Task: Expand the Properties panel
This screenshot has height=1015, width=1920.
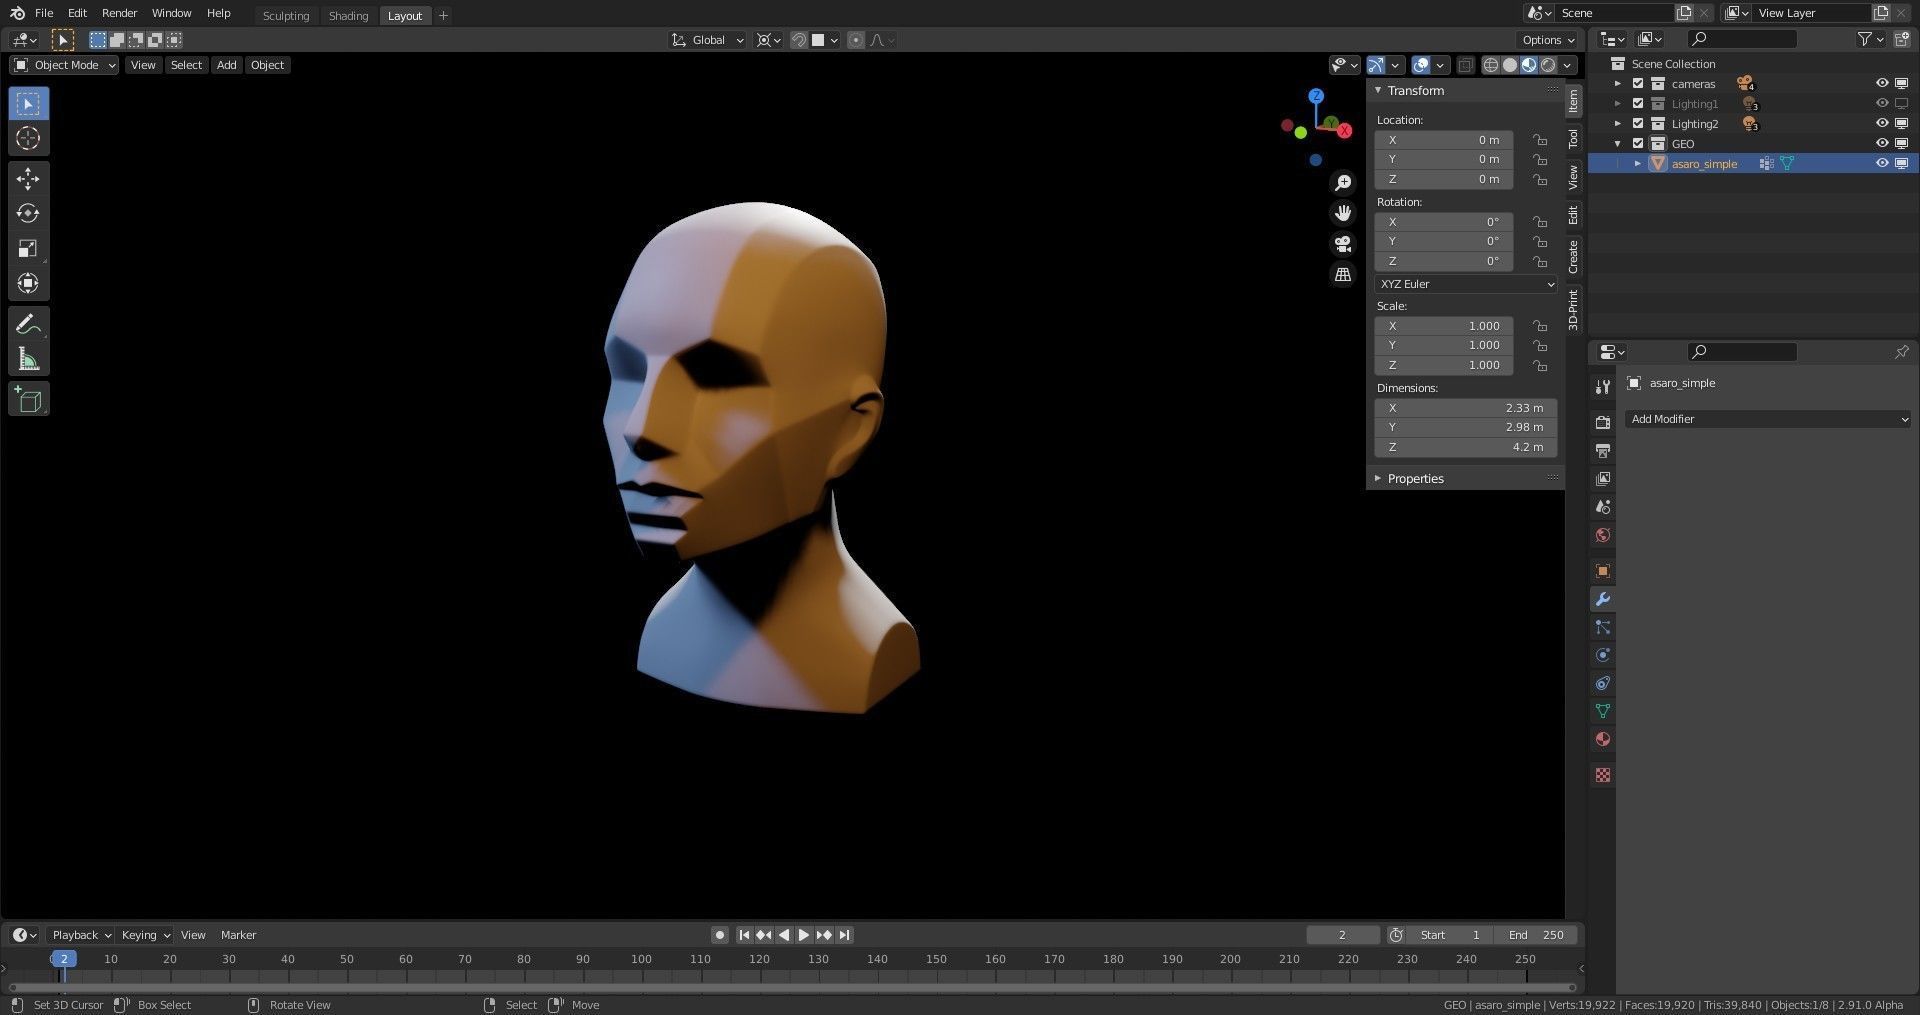Action: pos(1378,479)
